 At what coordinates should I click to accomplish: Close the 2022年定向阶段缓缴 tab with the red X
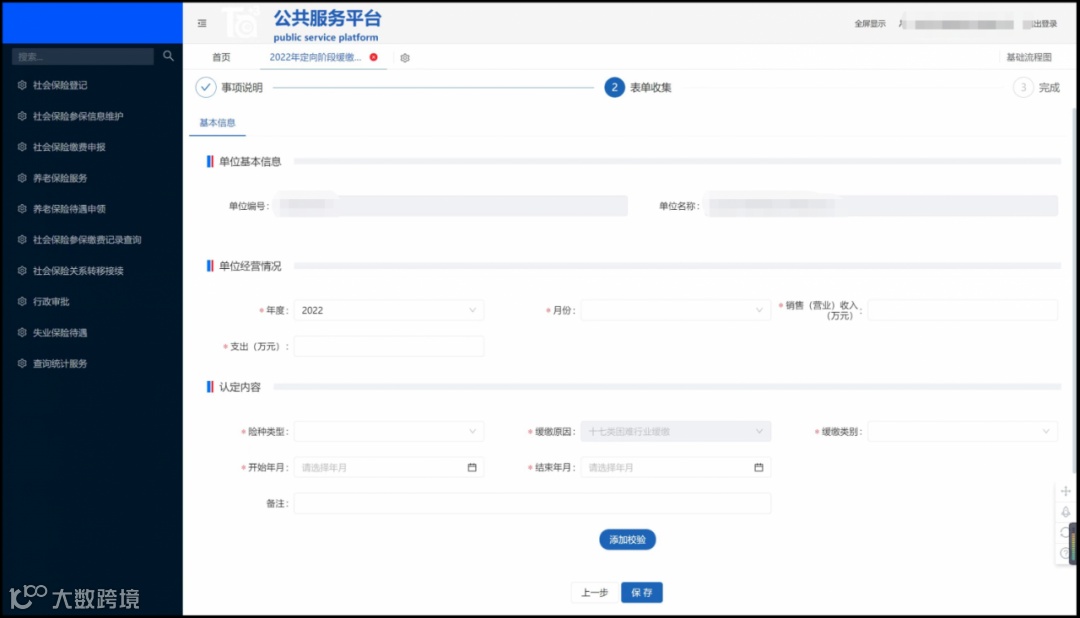[373, 57]
